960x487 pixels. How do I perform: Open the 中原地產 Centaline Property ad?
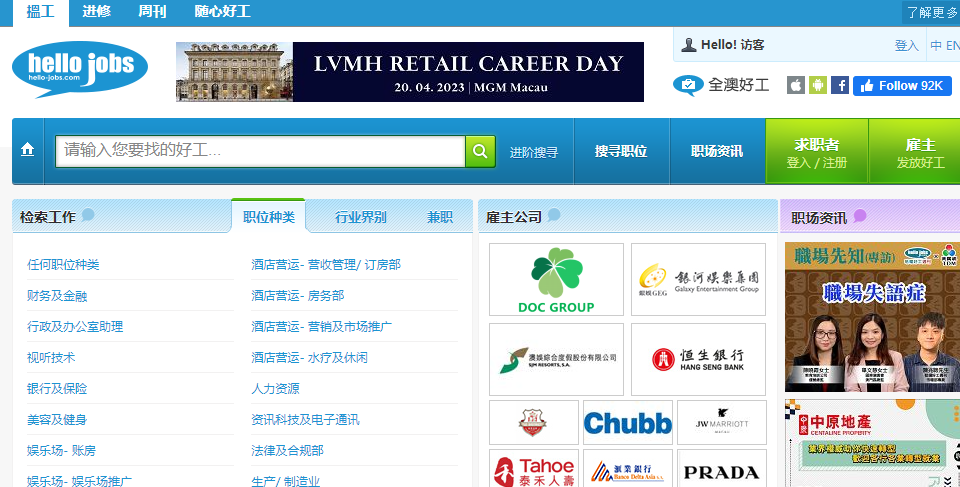click(x=872, y=444)
